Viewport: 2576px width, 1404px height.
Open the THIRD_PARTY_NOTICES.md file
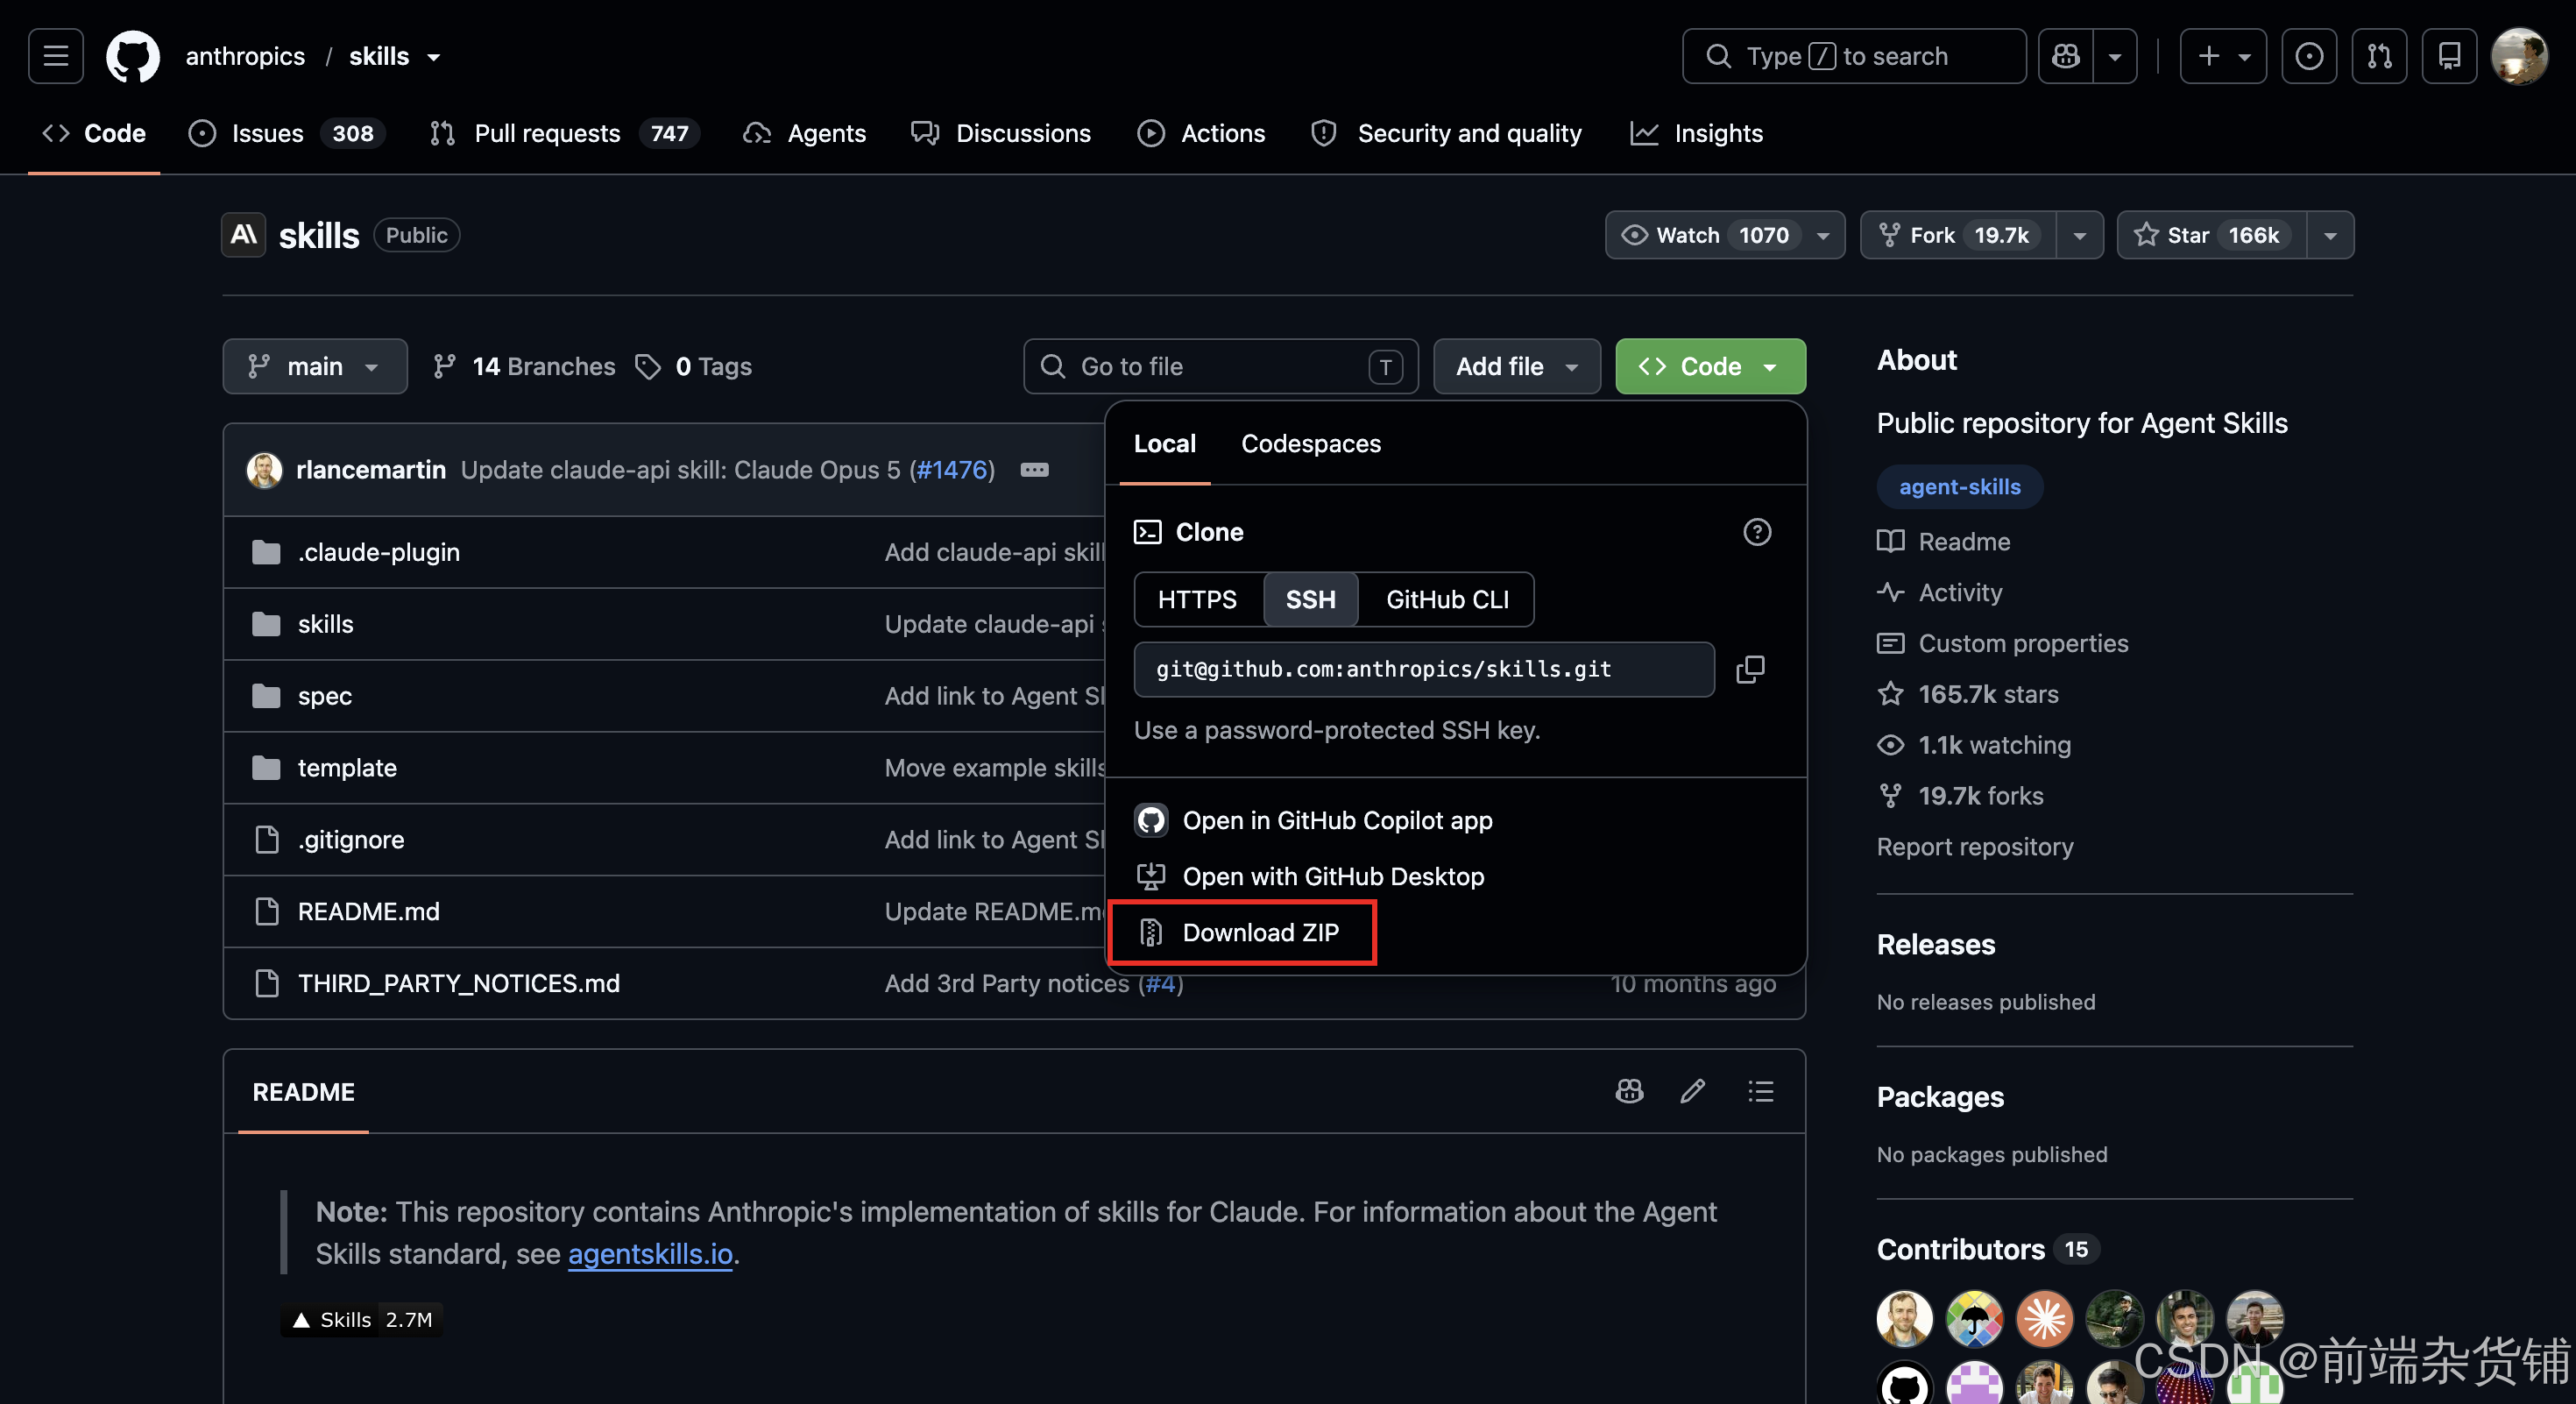[458, 984]
